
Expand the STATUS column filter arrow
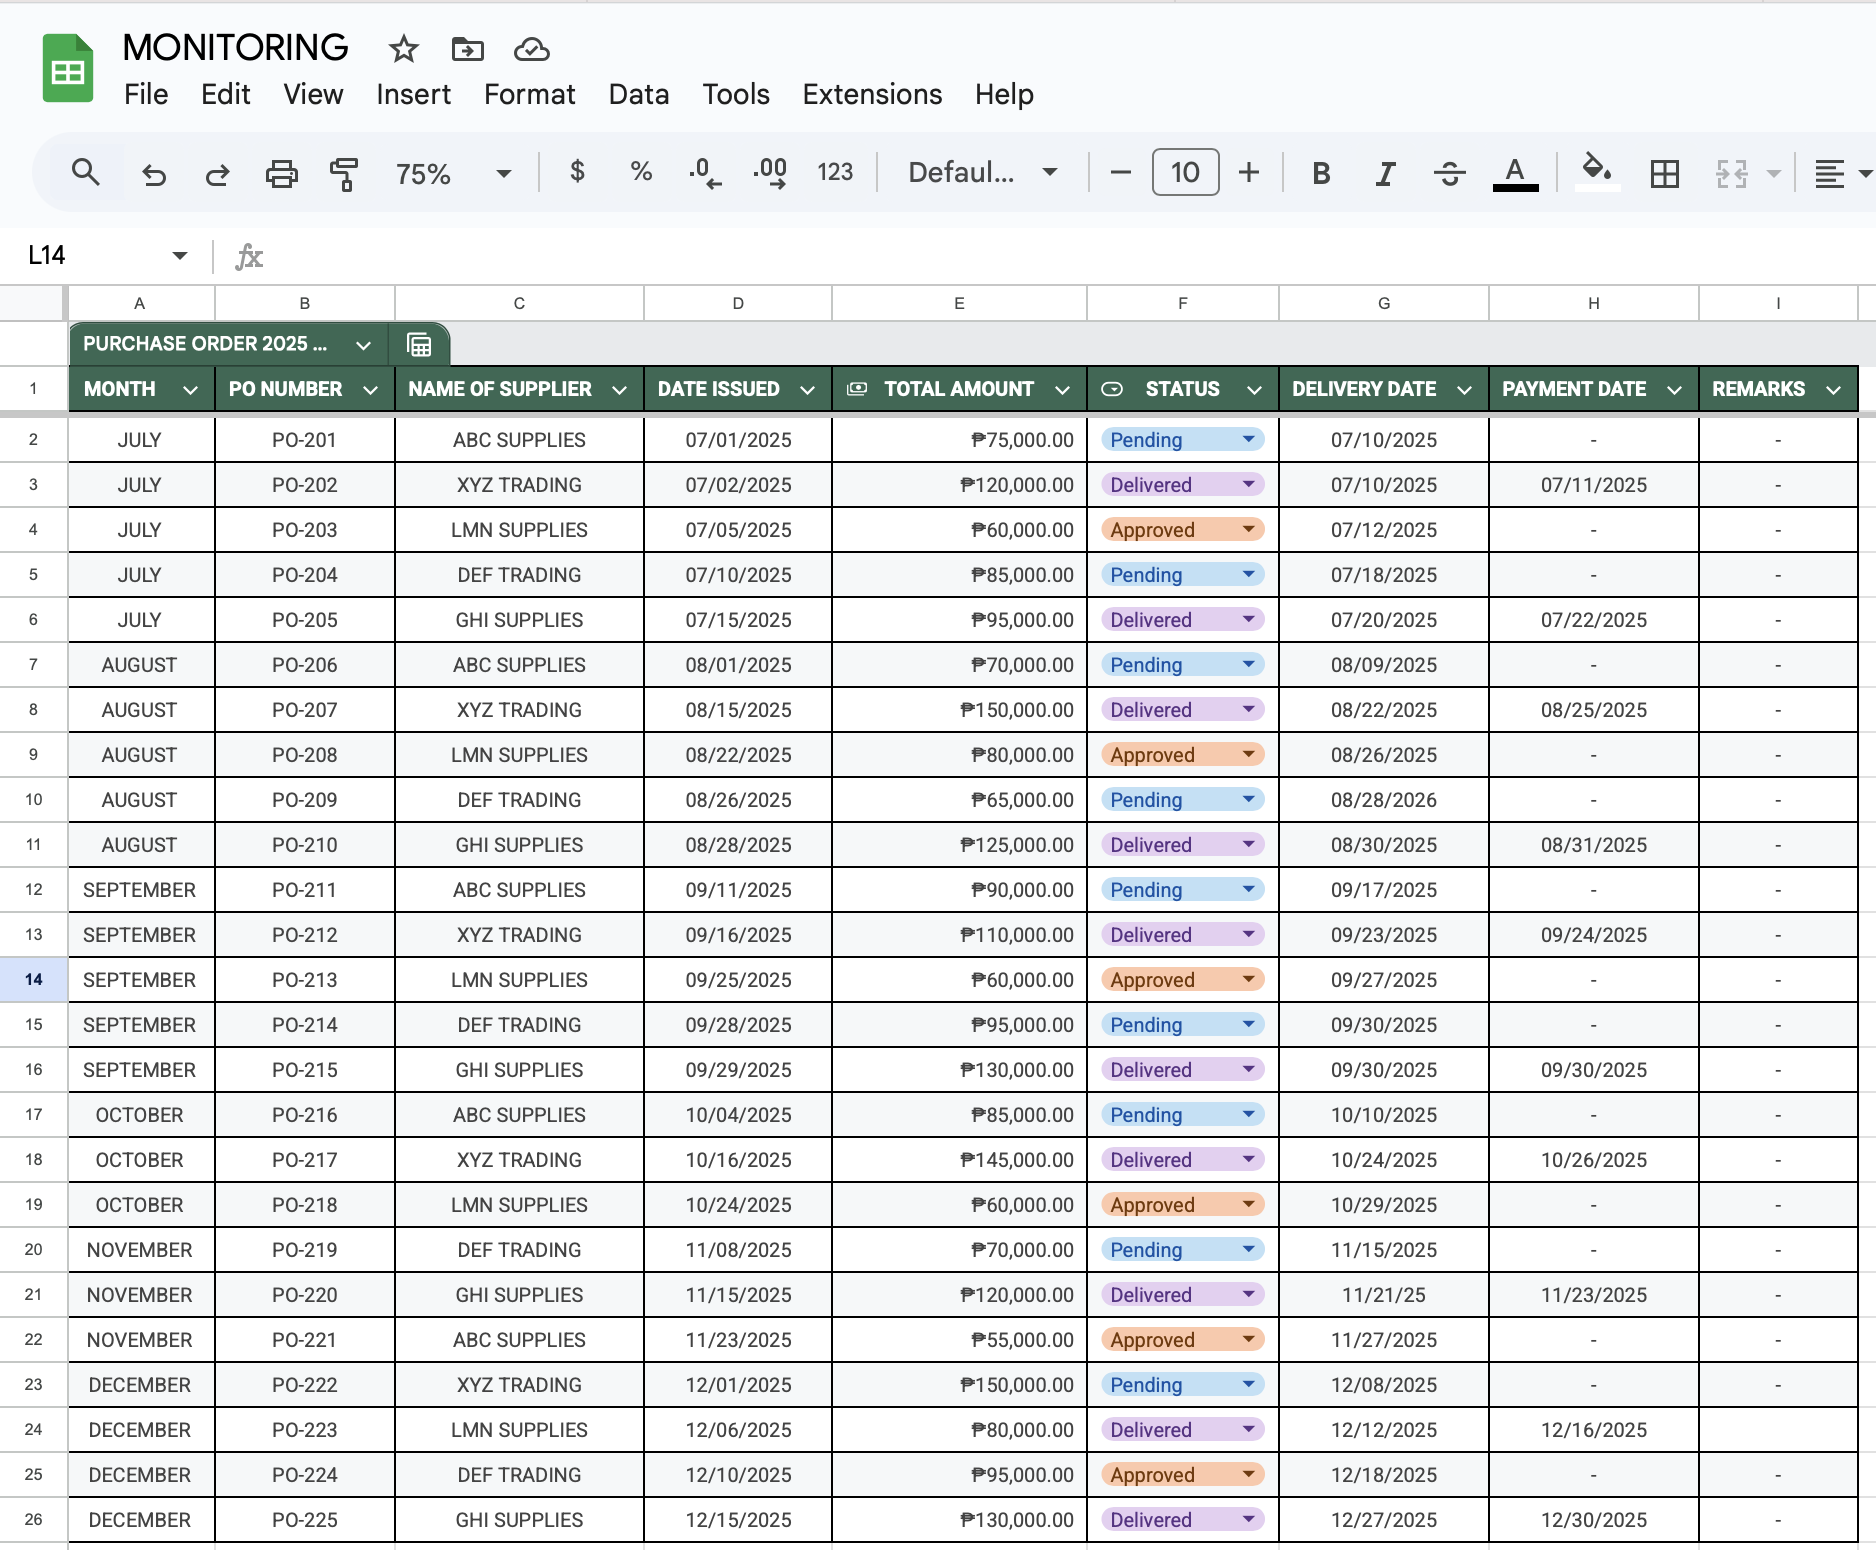[1254, 390]
